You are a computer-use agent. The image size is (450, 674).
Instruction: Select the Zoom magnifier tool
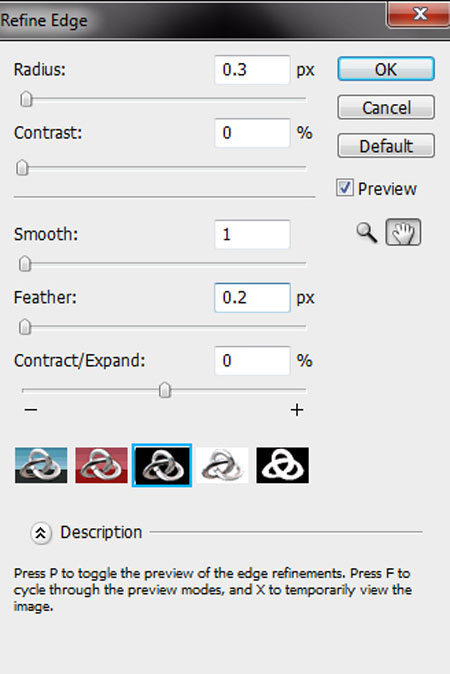click(367, 233)
